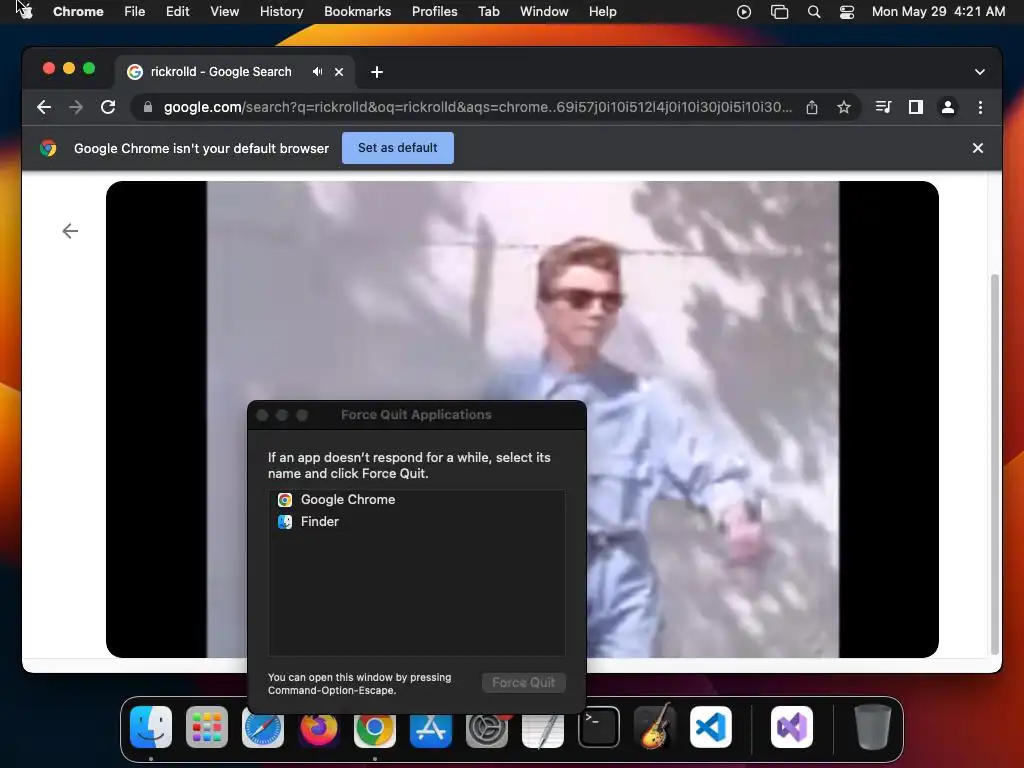This screenshot has width=1024, height=768.
Task: Open System Settings from the Dock
Action: [x=487, y=727]
